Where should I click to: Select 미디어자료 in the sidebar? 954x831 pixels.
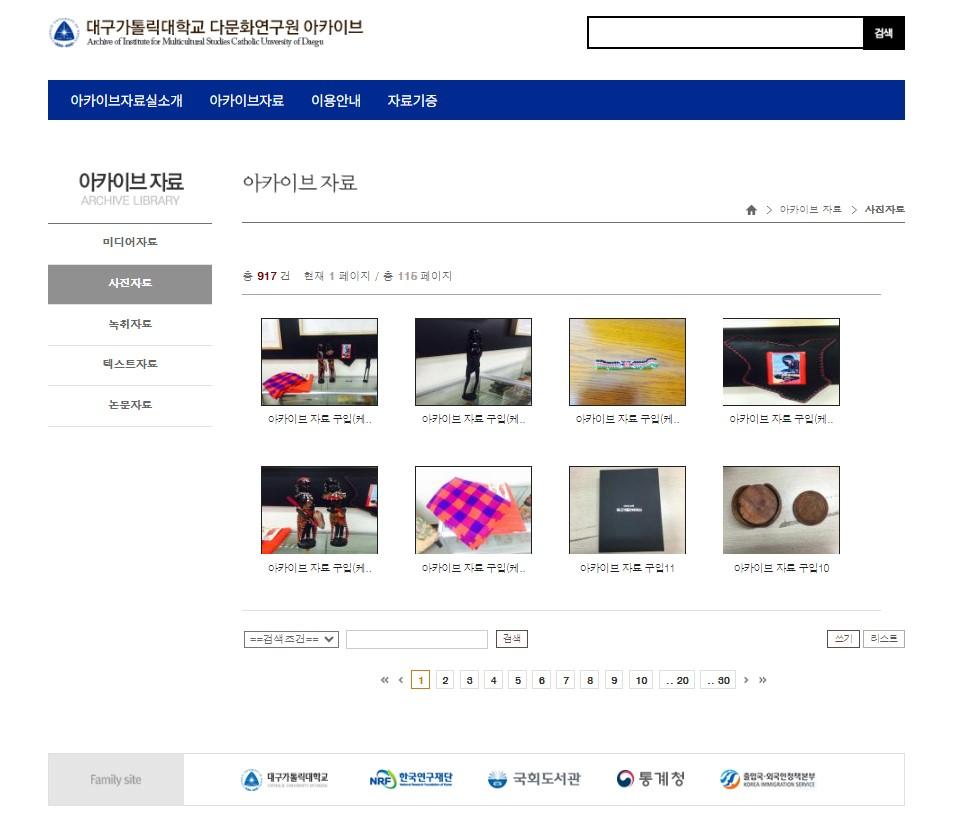pyautogui.click(x=130, y=242)
